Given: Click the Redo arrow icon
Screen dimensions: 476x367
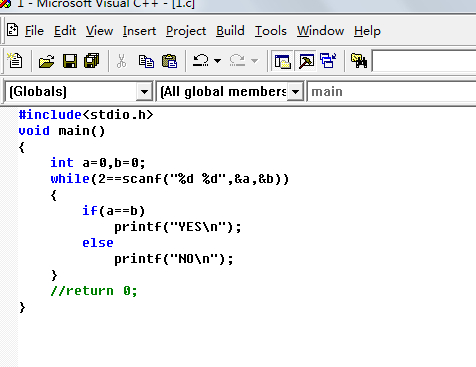Looking at the screenshot, I should click(237, 61).
